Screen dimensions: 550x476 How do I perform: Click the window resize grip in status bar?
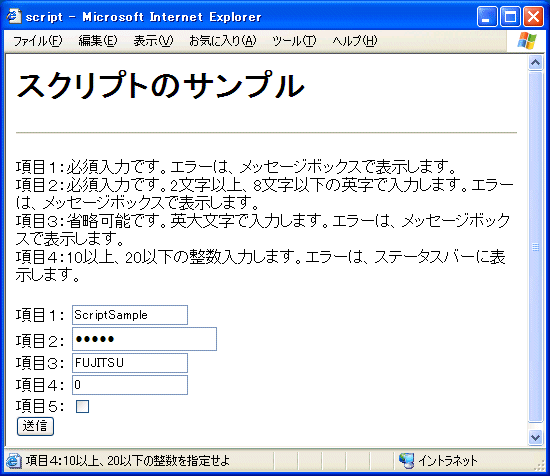tap(540, 465)
